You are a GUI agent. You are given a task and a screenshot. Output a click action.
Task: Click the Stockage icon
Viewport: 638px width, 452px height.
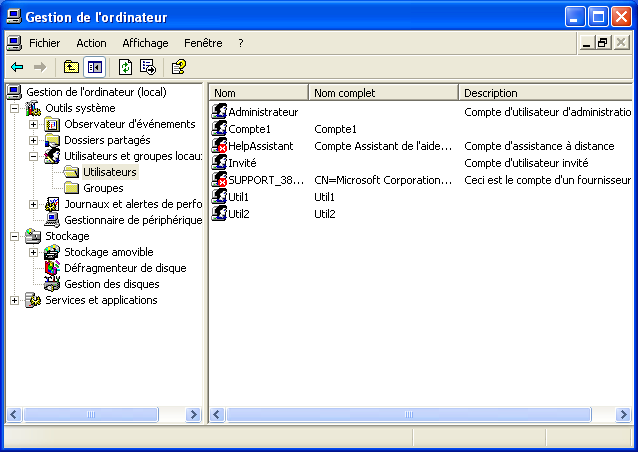coord(33,236)
